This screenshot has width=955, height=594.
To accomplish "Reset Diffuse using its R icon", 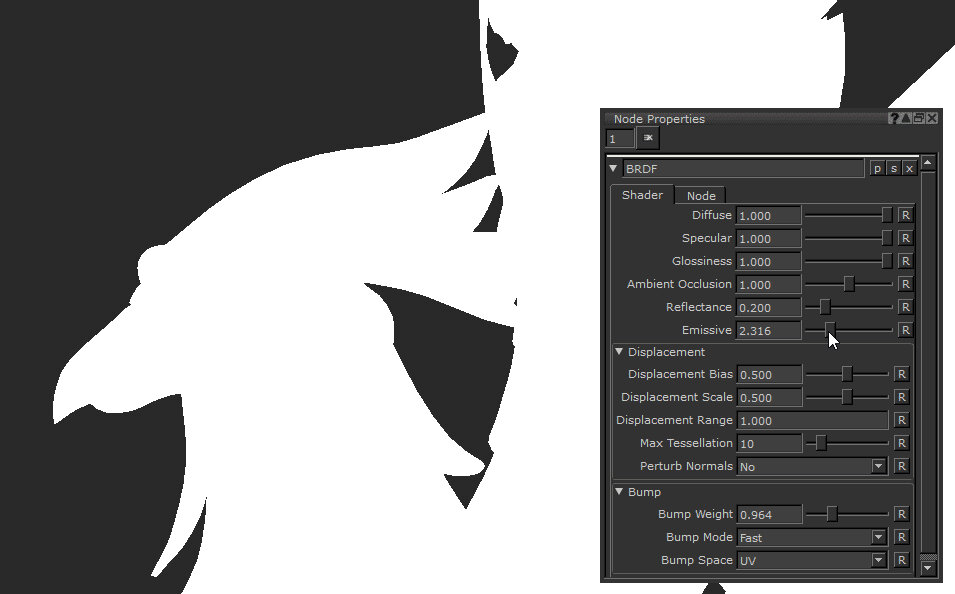I will (903, 215).
